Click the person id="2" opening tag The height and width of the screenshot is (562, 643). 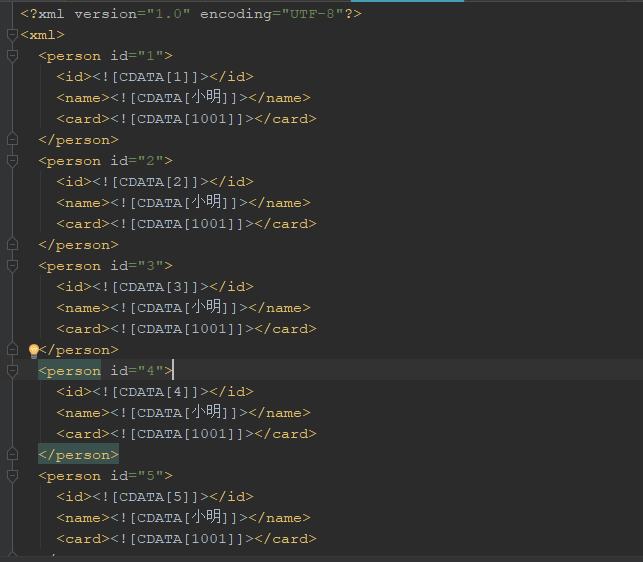pos(105,161)
